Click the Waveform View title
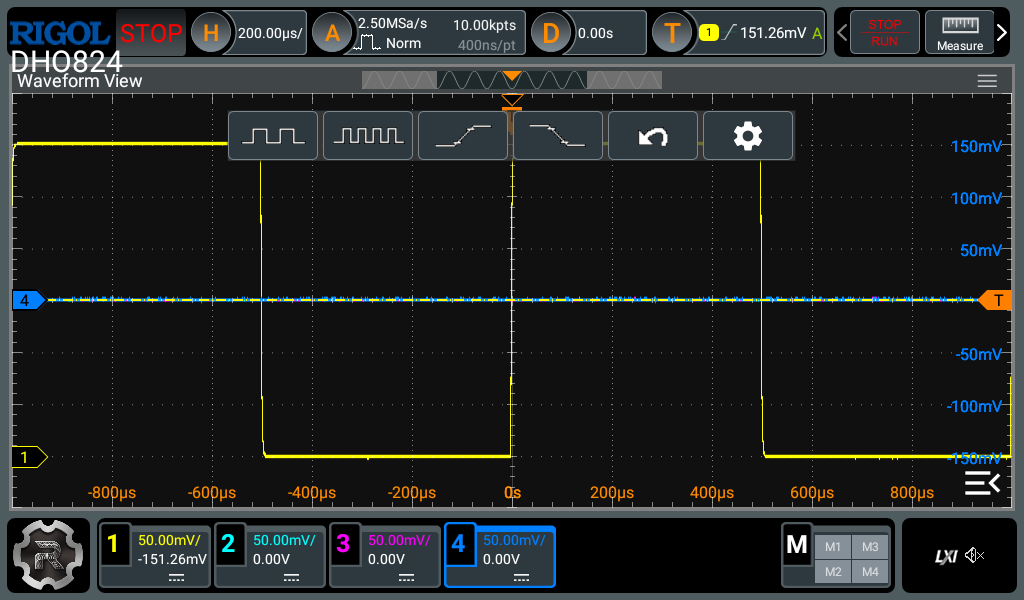 click(80, 81)
